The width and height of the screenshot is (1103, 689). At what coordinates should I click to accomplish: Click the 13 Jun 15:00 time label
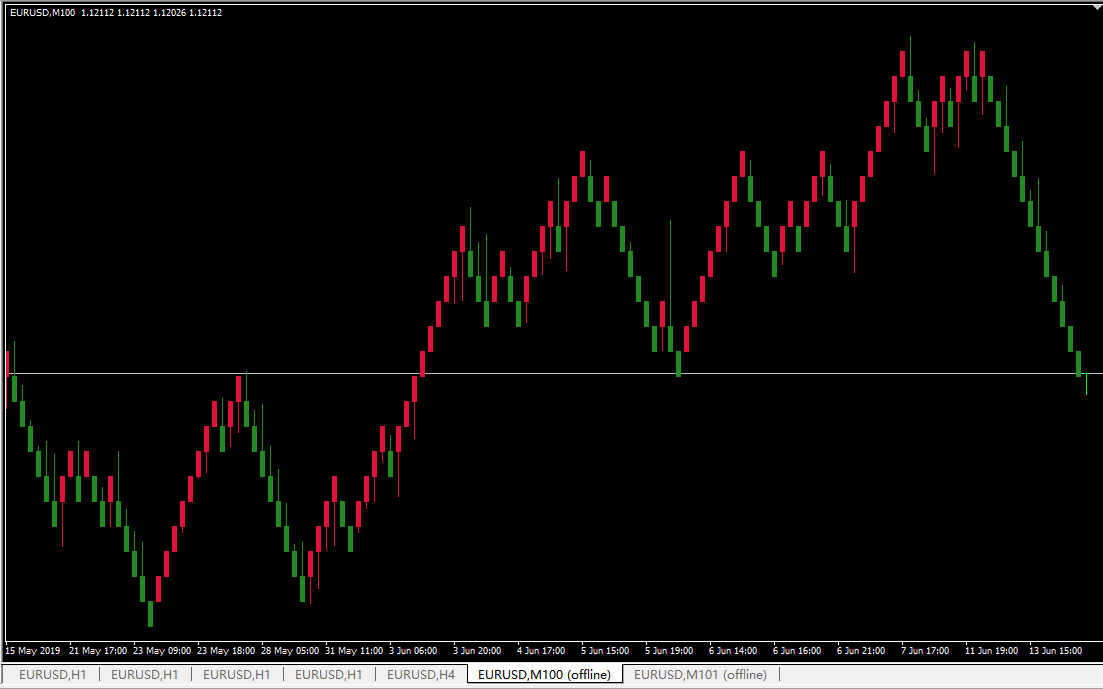pyautogui.click(x=1053, y=650)
